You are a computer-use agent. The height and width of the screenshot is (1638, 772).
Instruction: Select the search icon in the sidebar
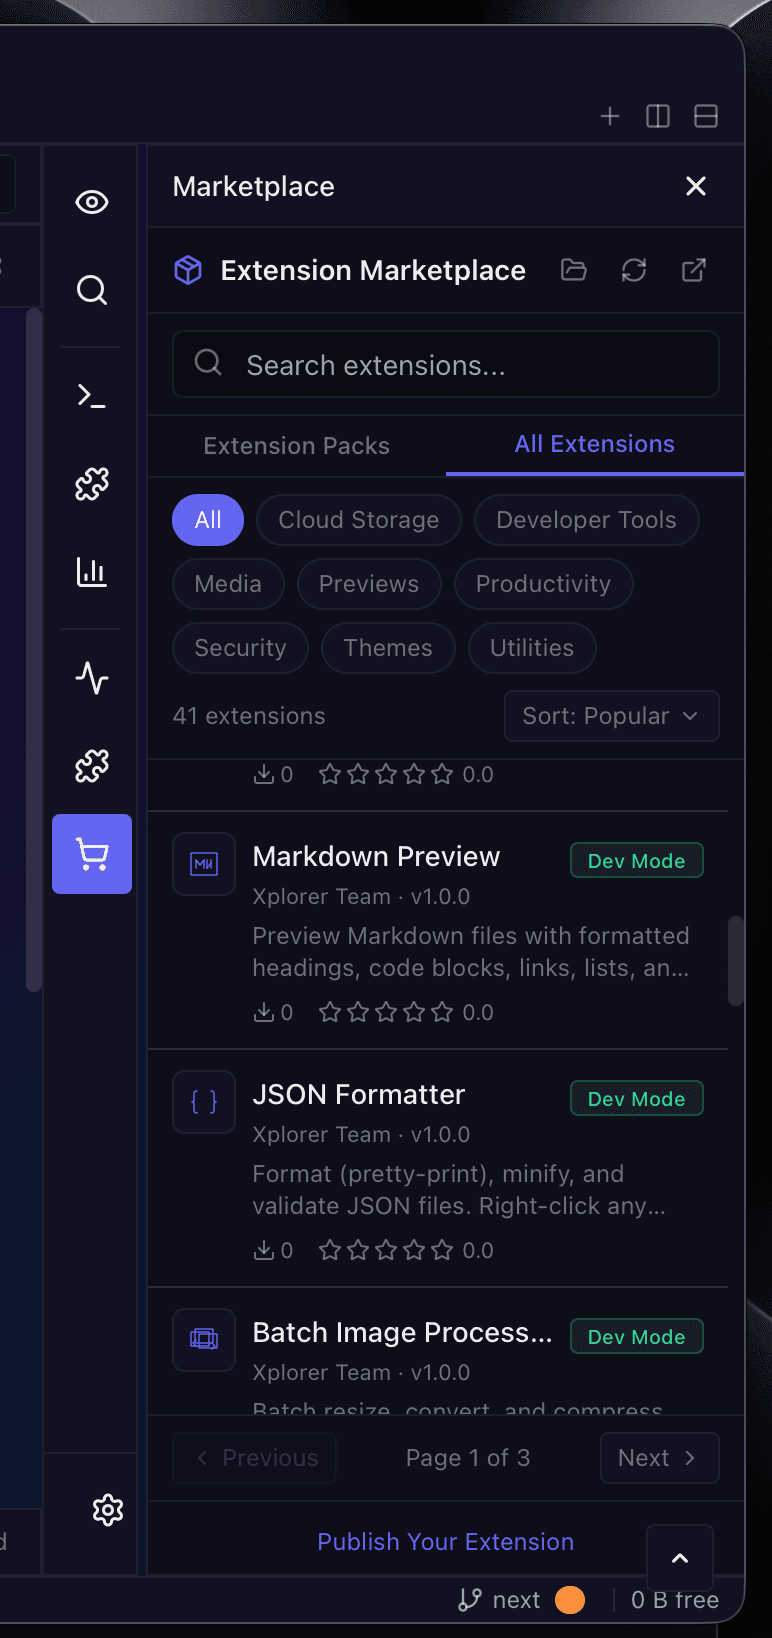point(91,290)
